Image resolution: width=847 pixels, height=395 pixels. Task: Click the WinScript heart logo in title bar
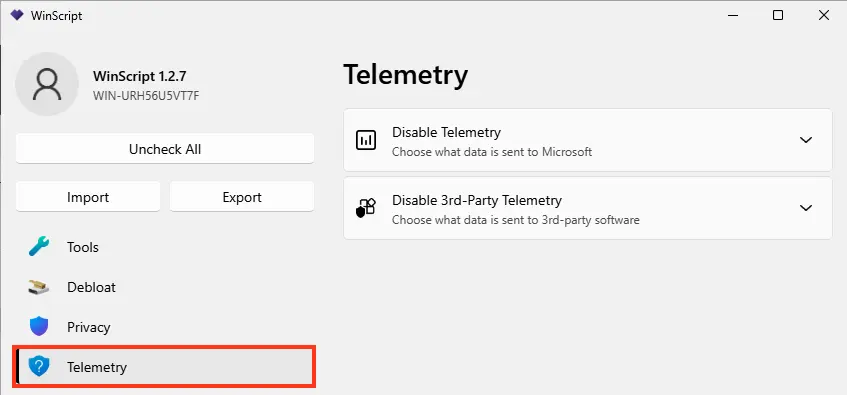pyautogui.click(x=17, y=15)
